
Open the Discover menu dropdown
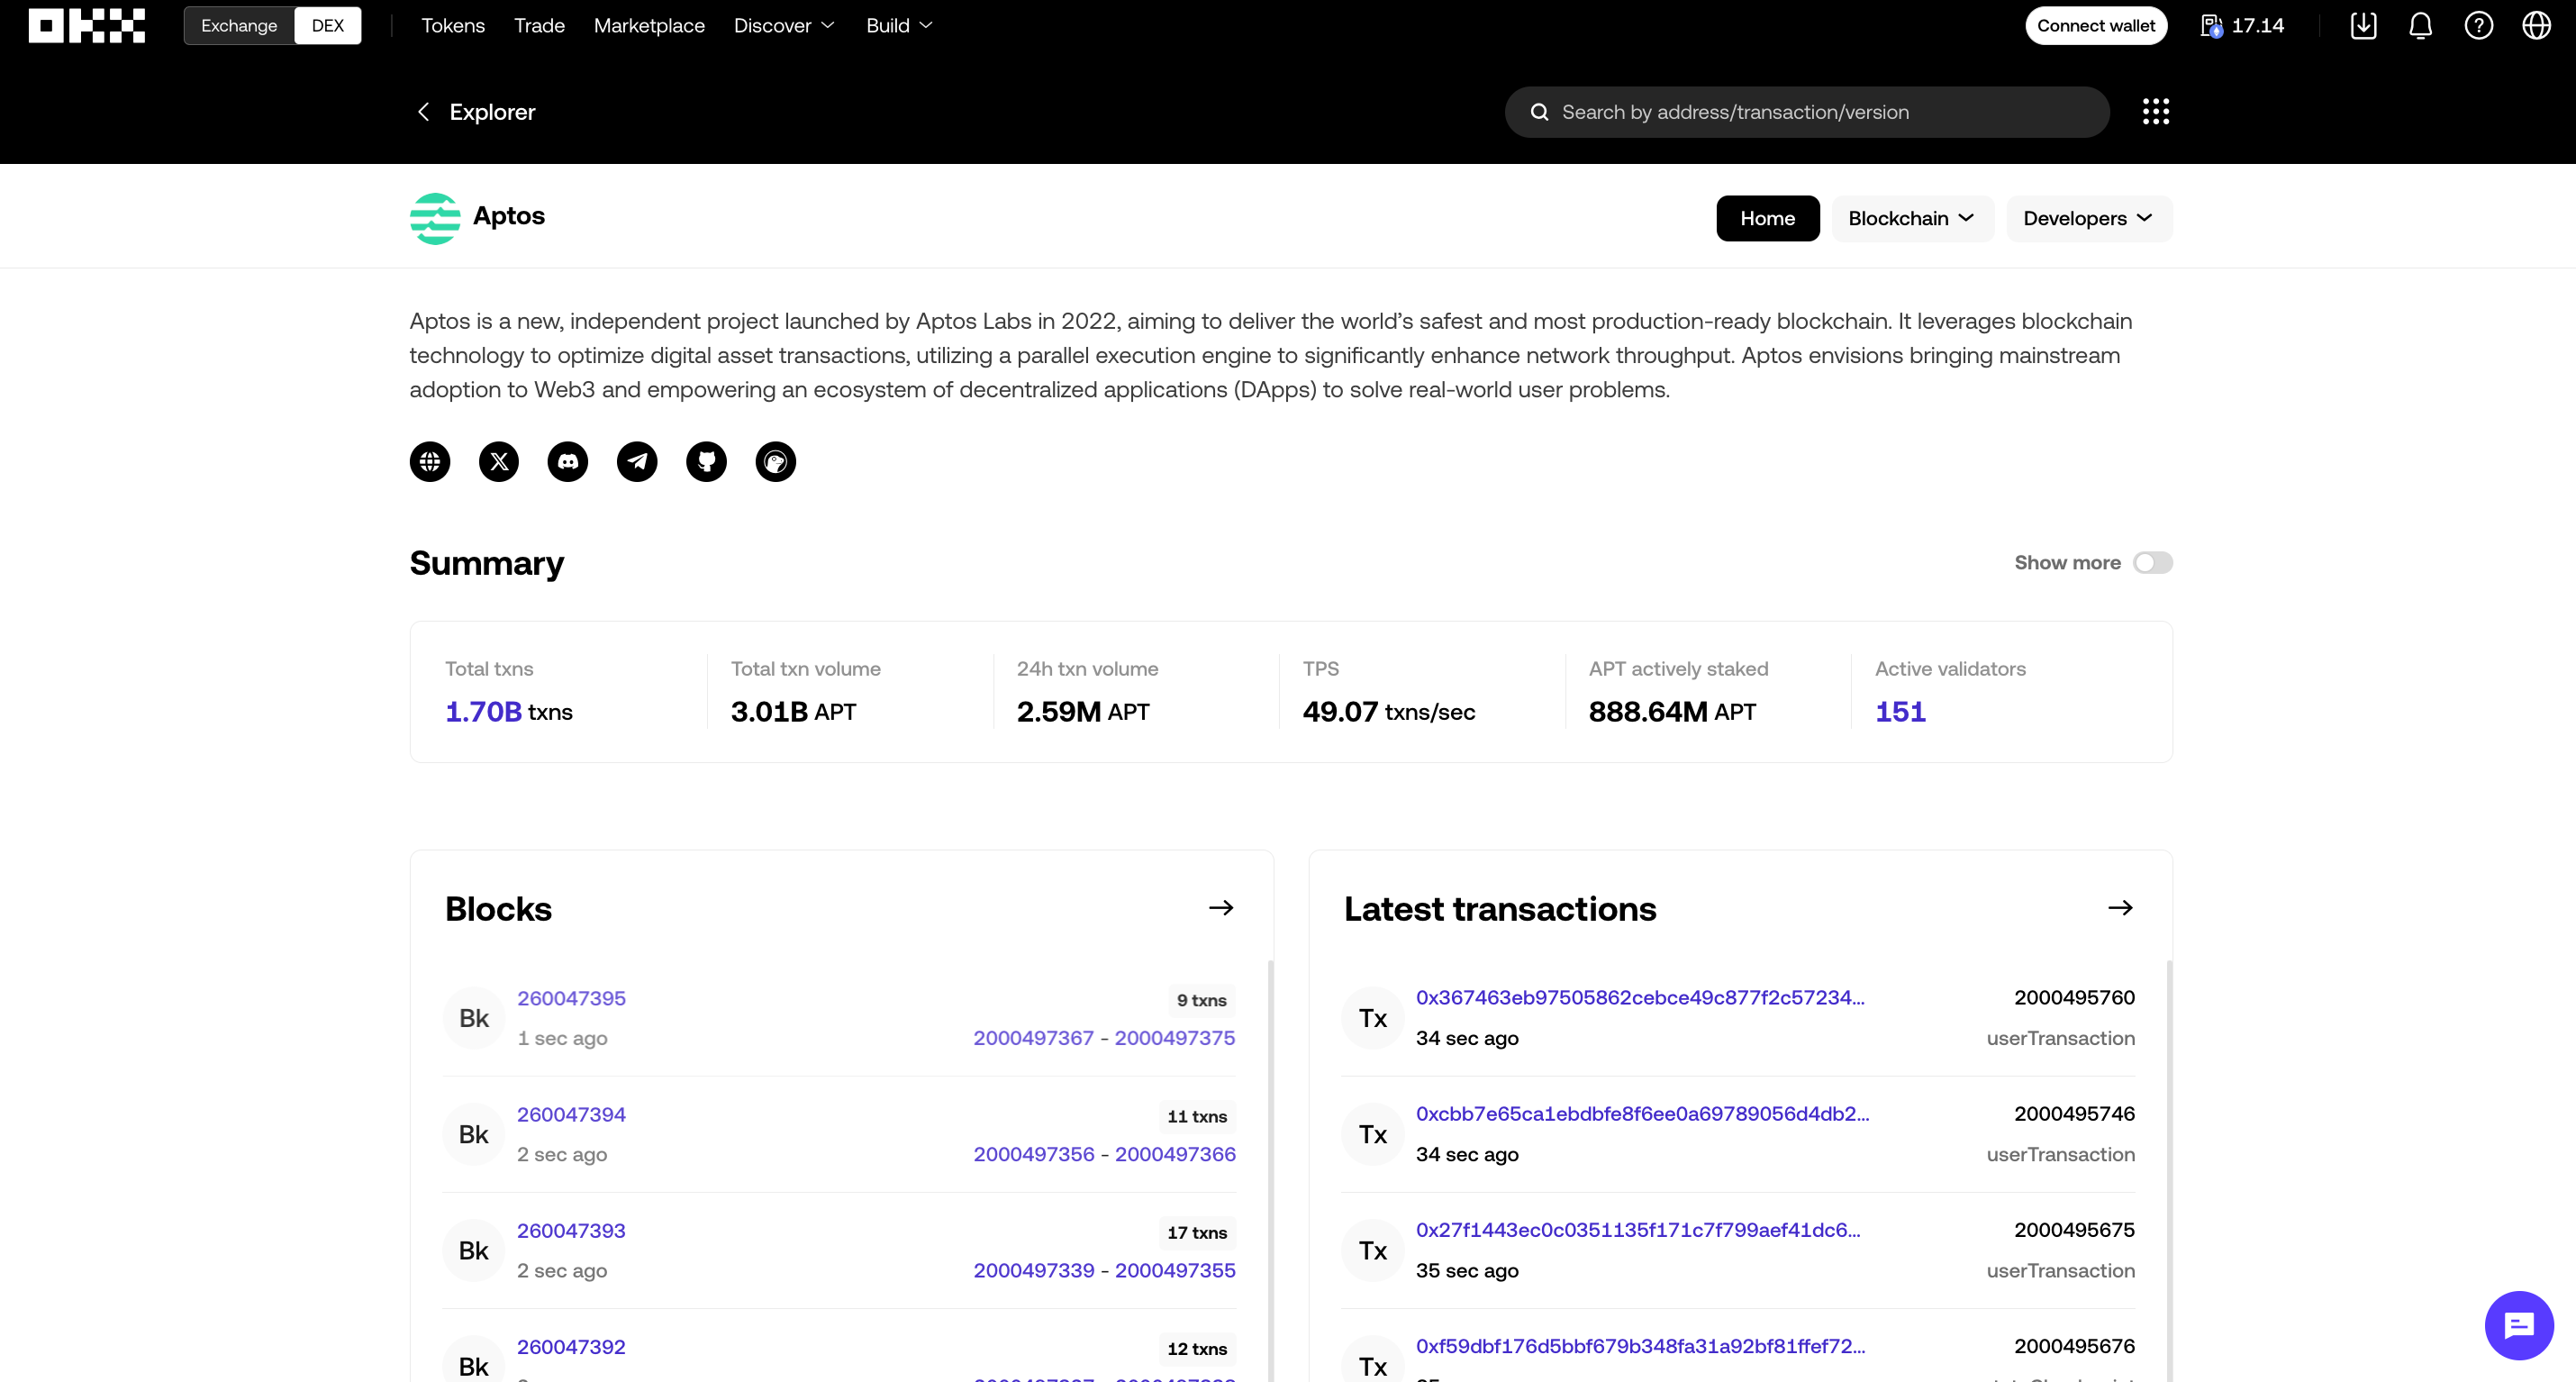[x=783, y=26]
